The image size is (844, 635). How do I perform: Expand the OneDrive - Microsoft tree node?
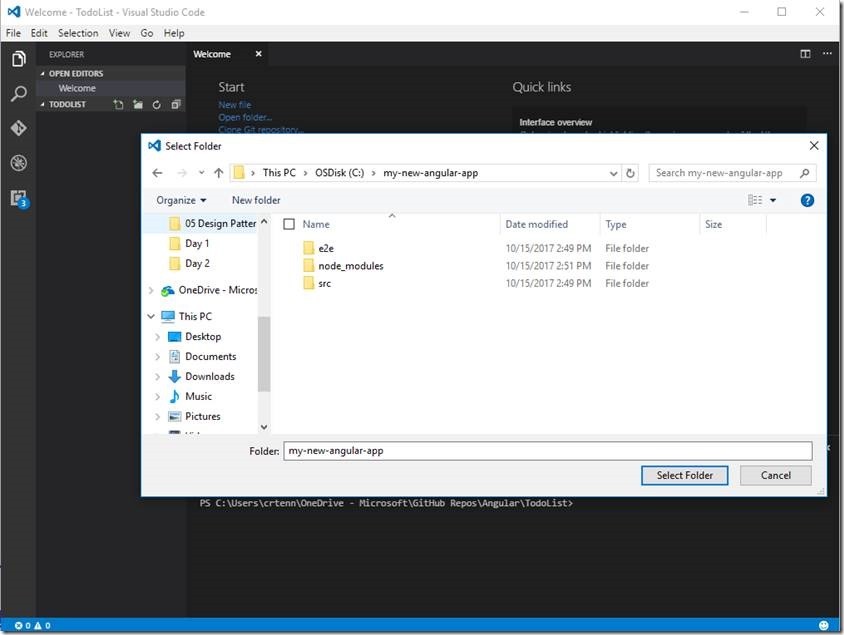pos(151,291)
